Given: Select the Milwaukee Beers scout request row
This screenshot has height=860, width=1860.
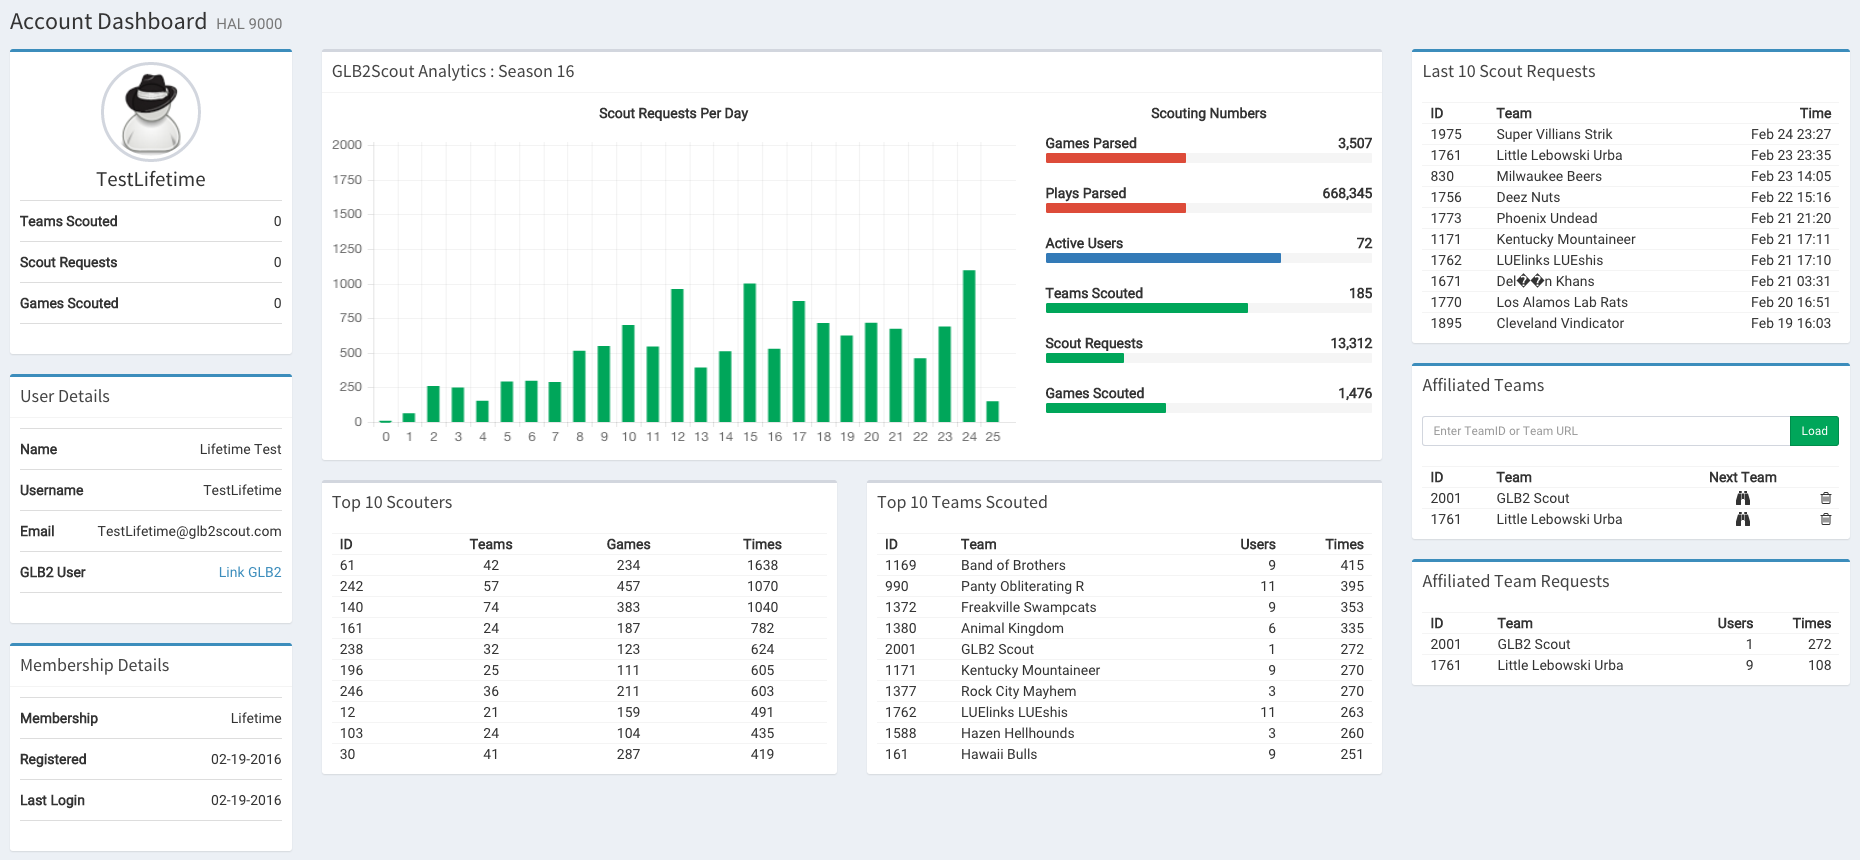Looking at the screenshot, I should point(1548,176).
